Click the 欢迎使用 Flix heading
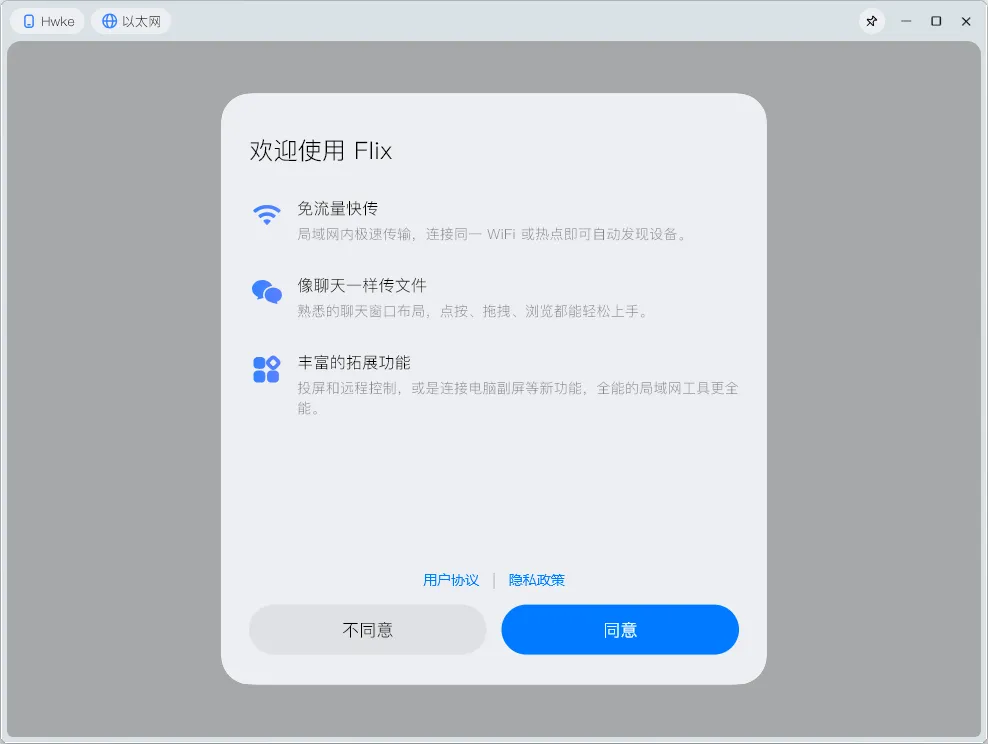The image size is (988, 744). [321, 151]
